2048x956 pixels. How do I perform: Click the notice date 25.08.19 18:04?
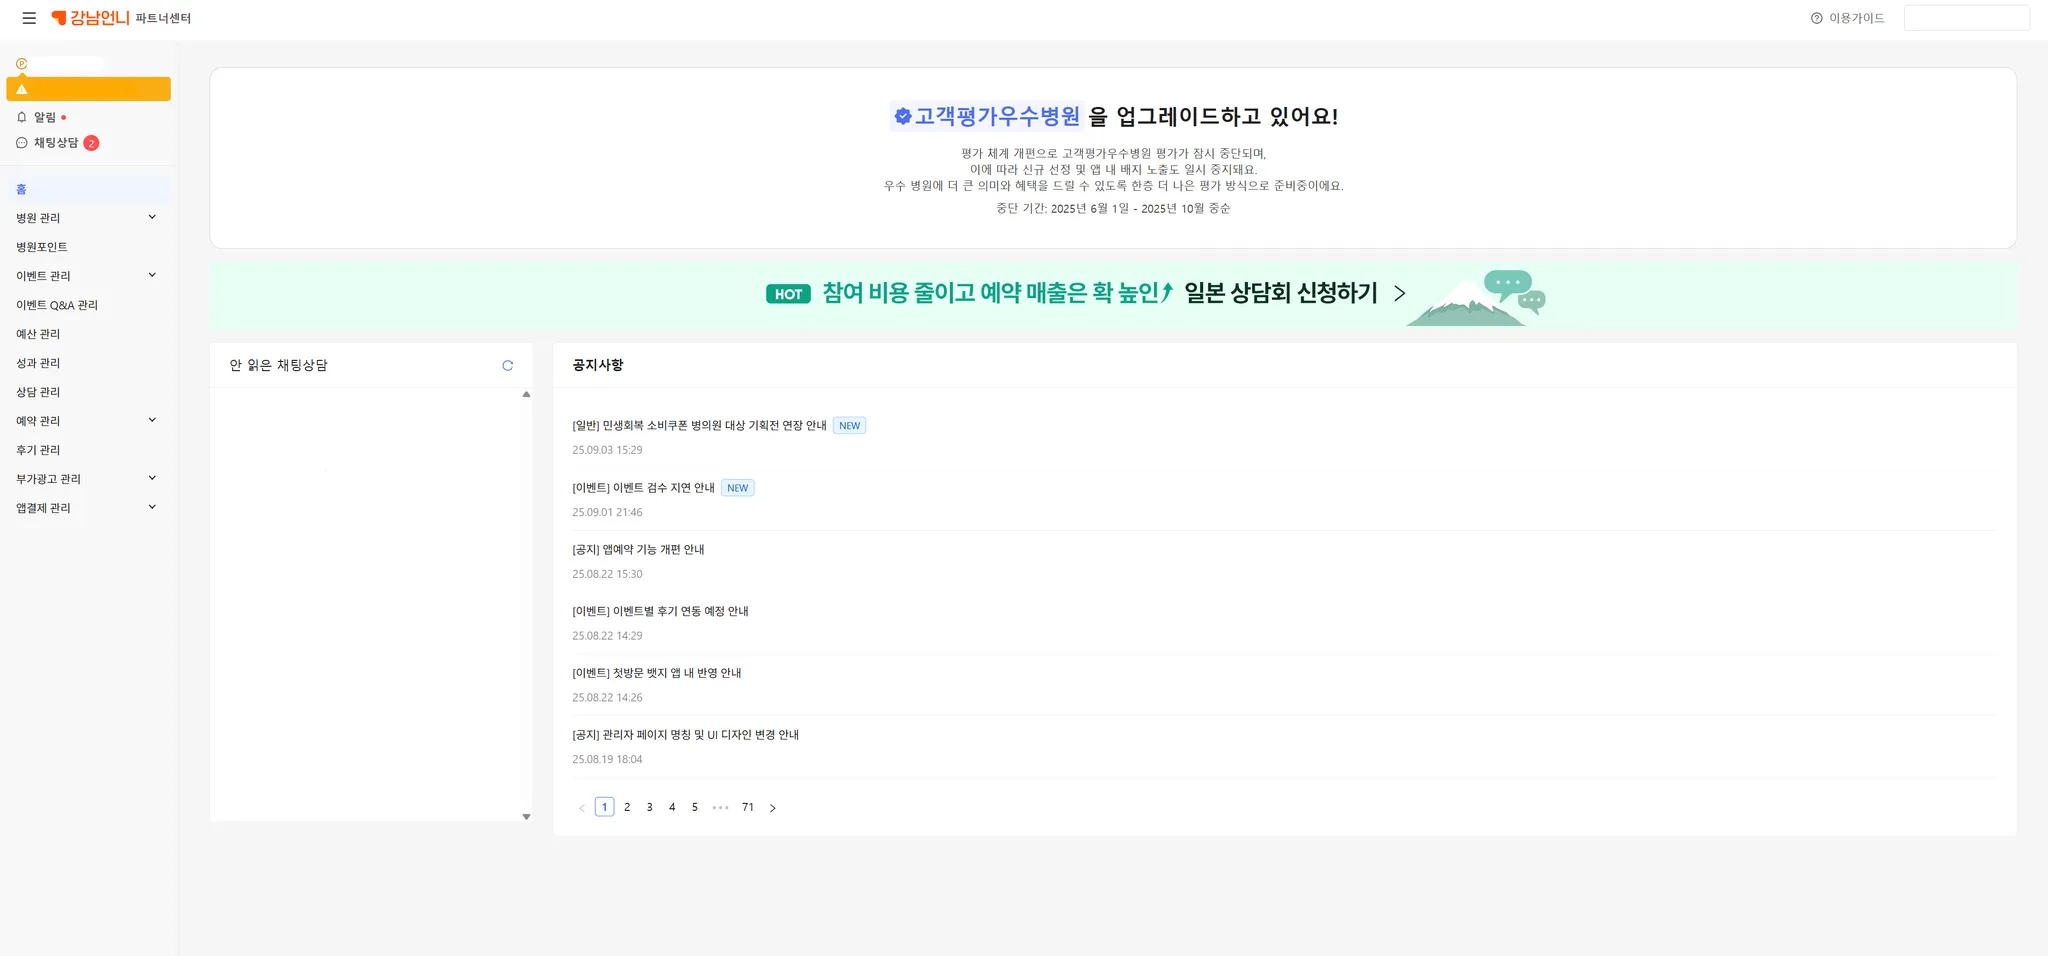[x=607, y=760]
